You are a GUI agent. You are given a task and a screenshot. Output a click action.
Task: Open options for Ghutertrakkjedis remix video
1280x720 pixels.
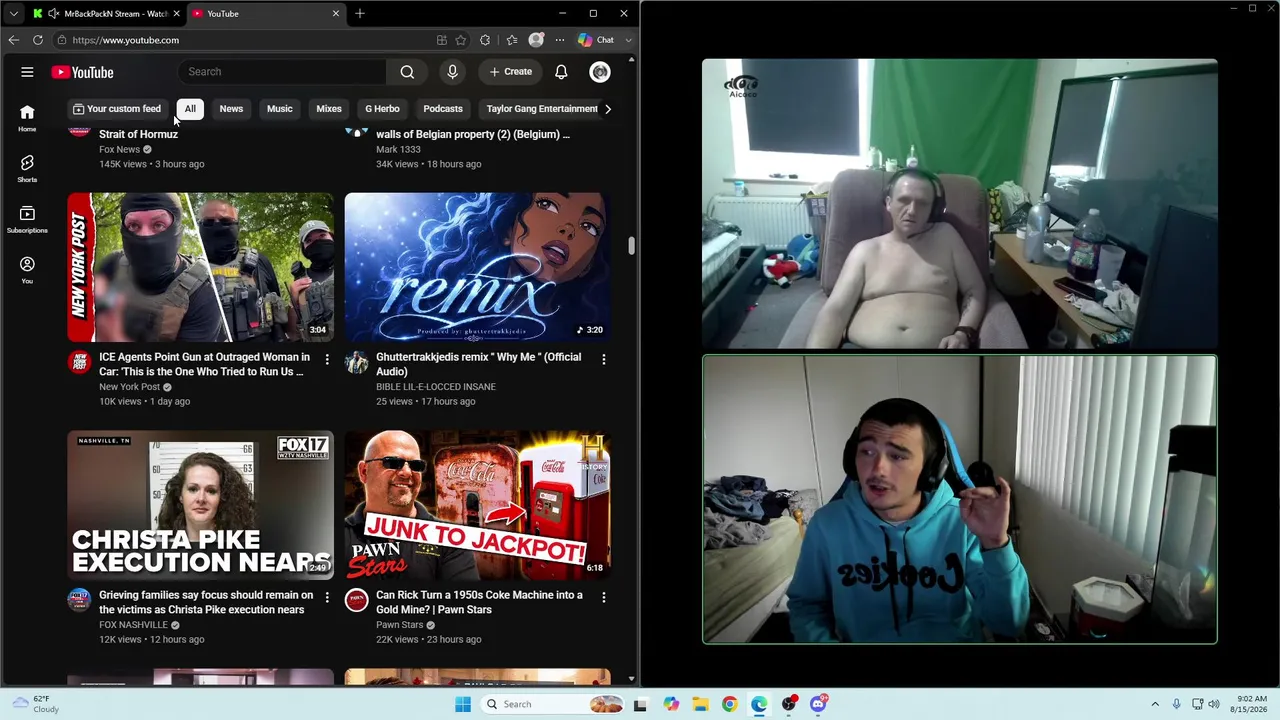pyautogui.click(x=603, y=358)
